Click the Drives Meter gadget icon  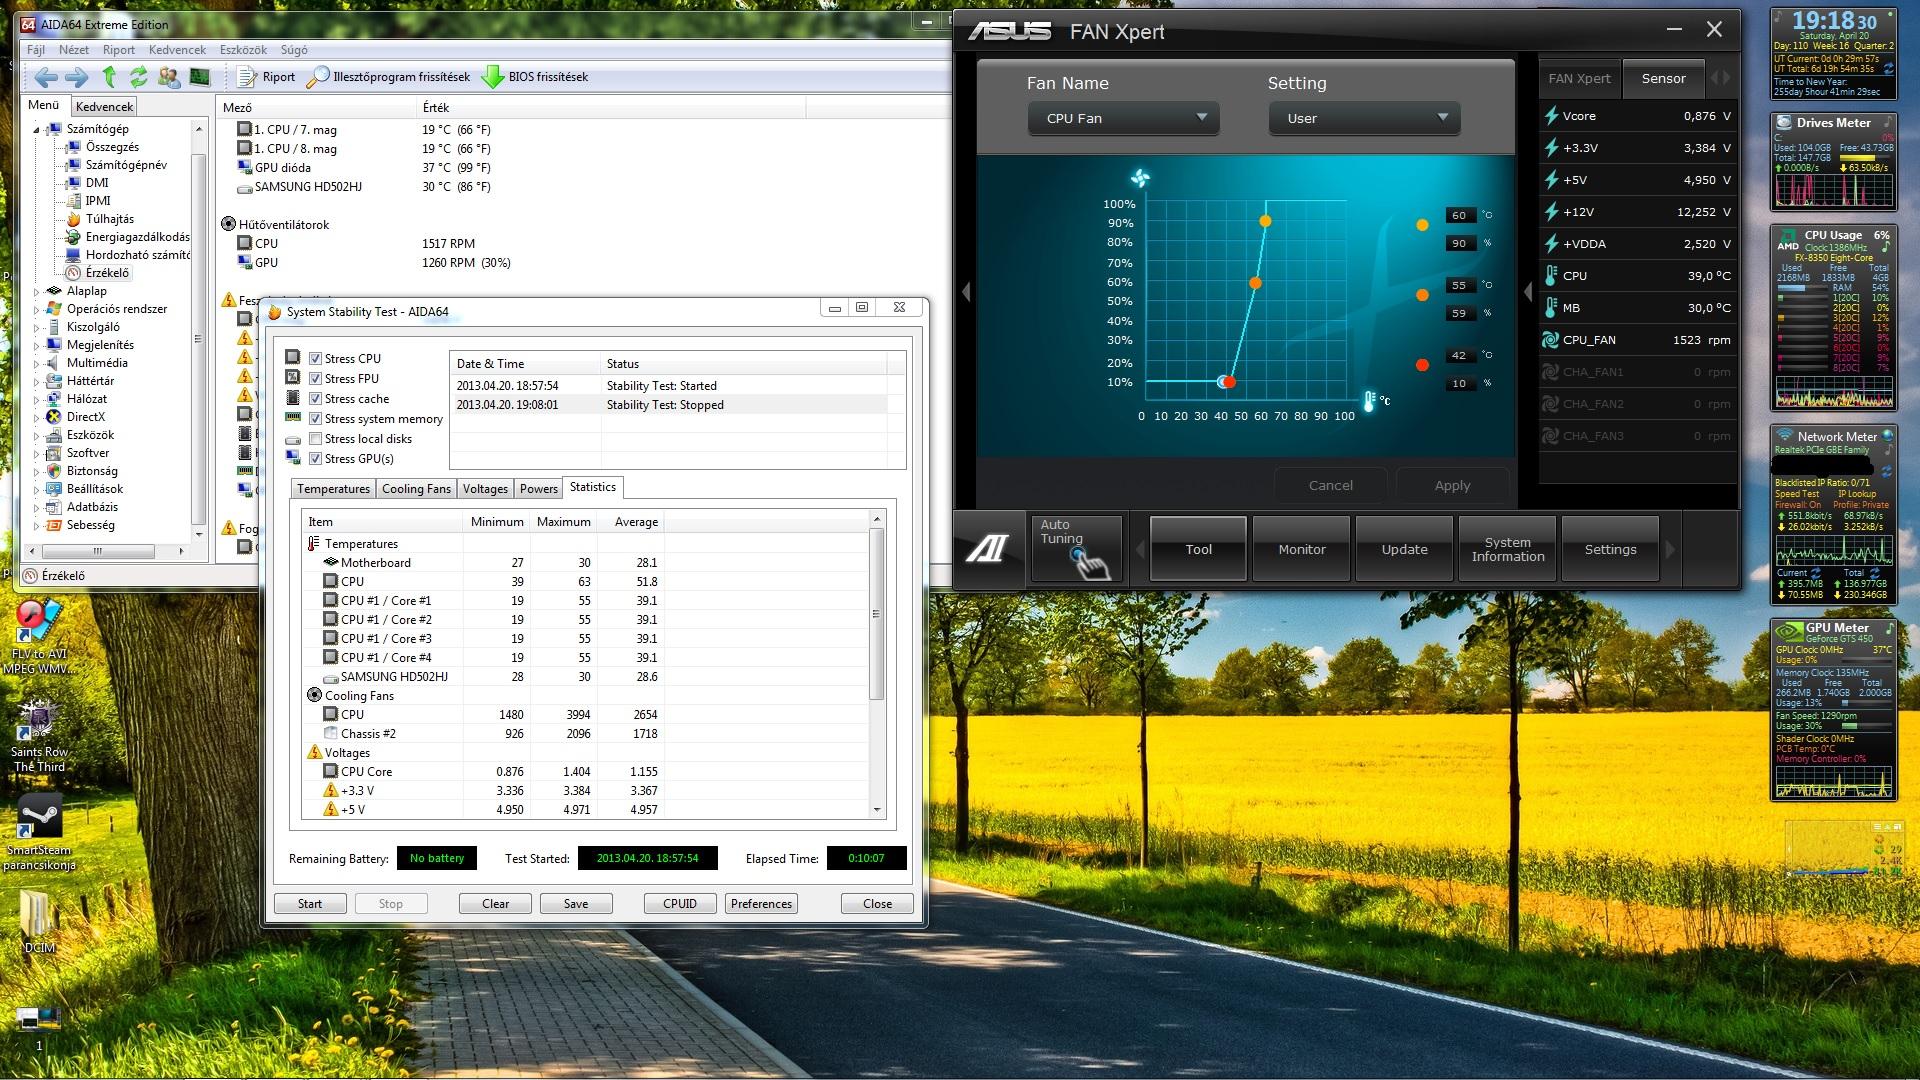click(1783, 123)
